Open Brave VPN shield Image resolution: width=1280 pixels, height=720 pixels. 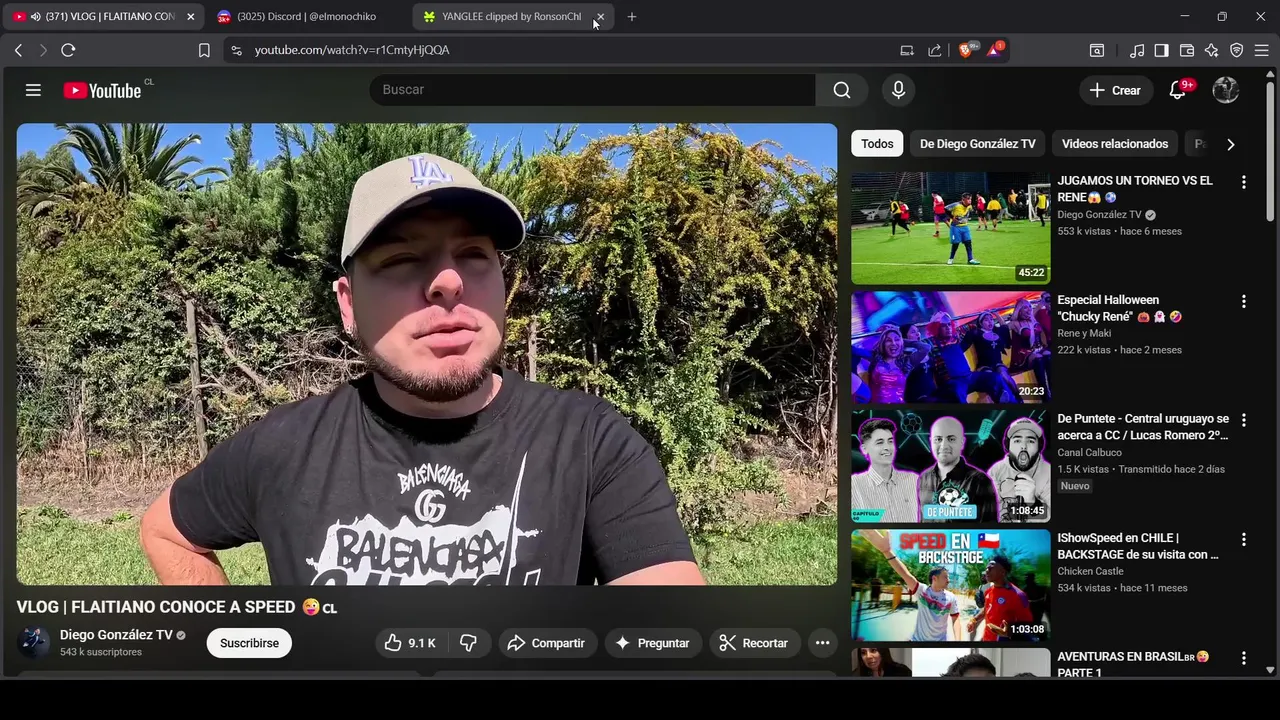point(1237,50)
